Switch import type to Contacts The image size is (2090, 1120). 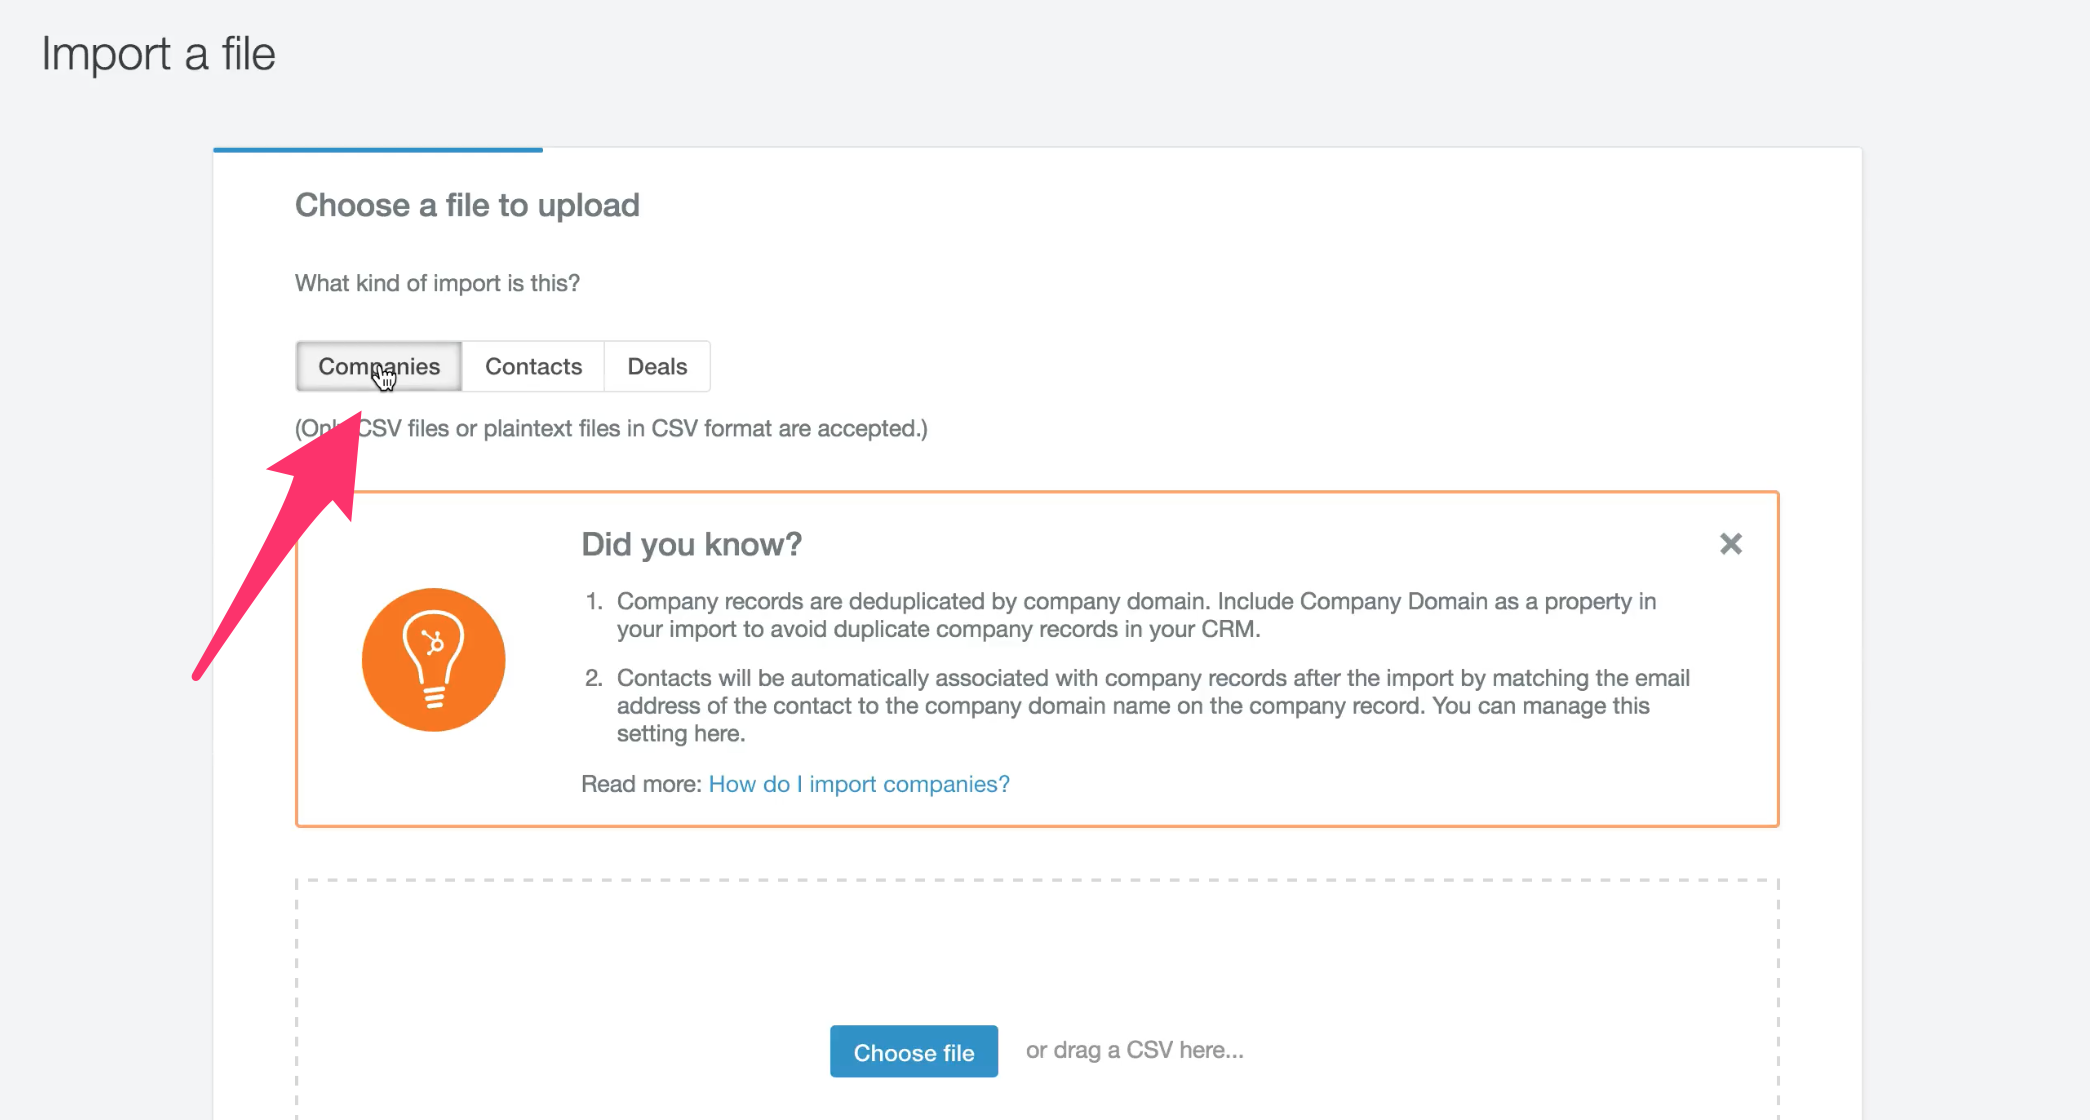click(x=533, y=366)
